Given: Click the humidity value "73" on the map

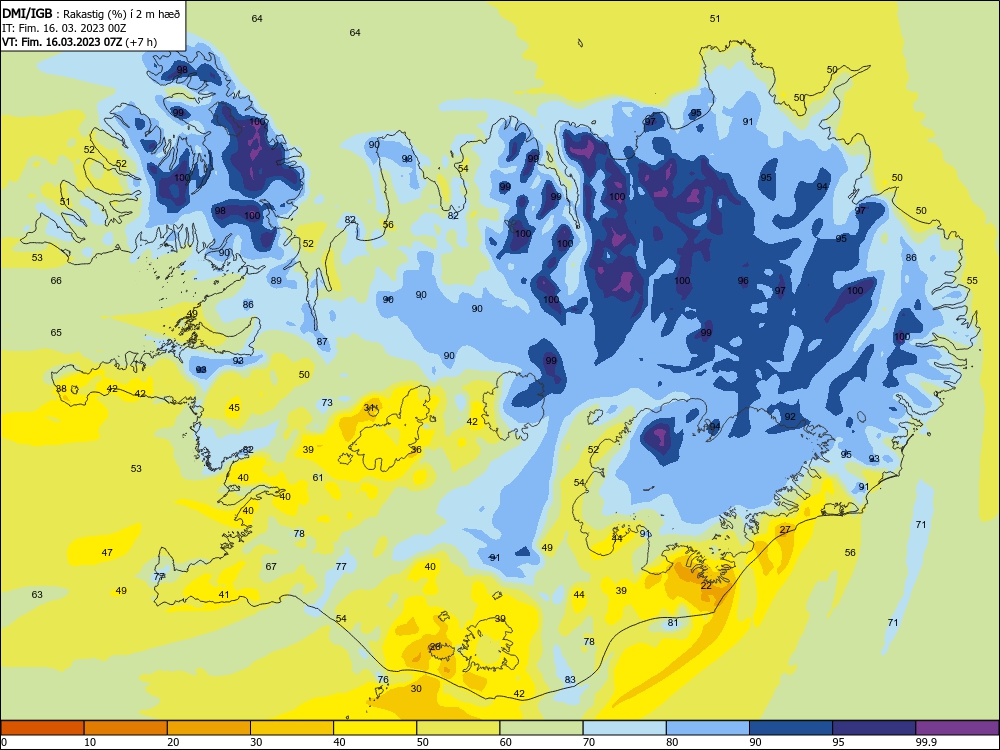Looking at the screenshot, I should [x=327, y=402].
